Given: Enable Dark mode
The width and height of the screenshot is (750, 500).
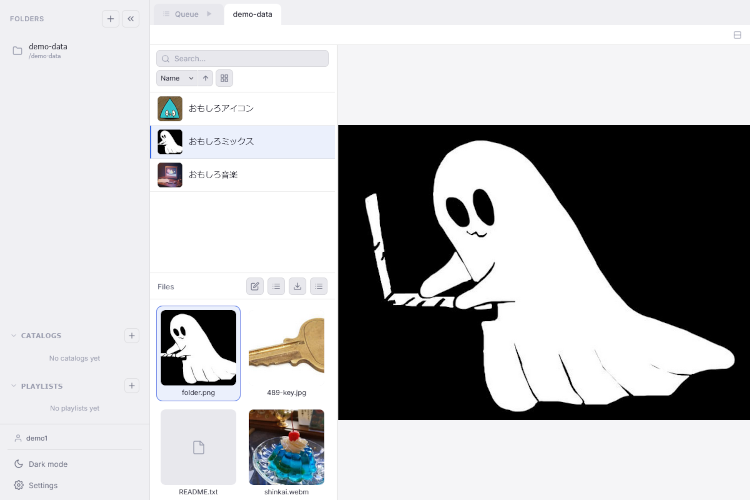Looking at the screenshot, I should [75, 464].
